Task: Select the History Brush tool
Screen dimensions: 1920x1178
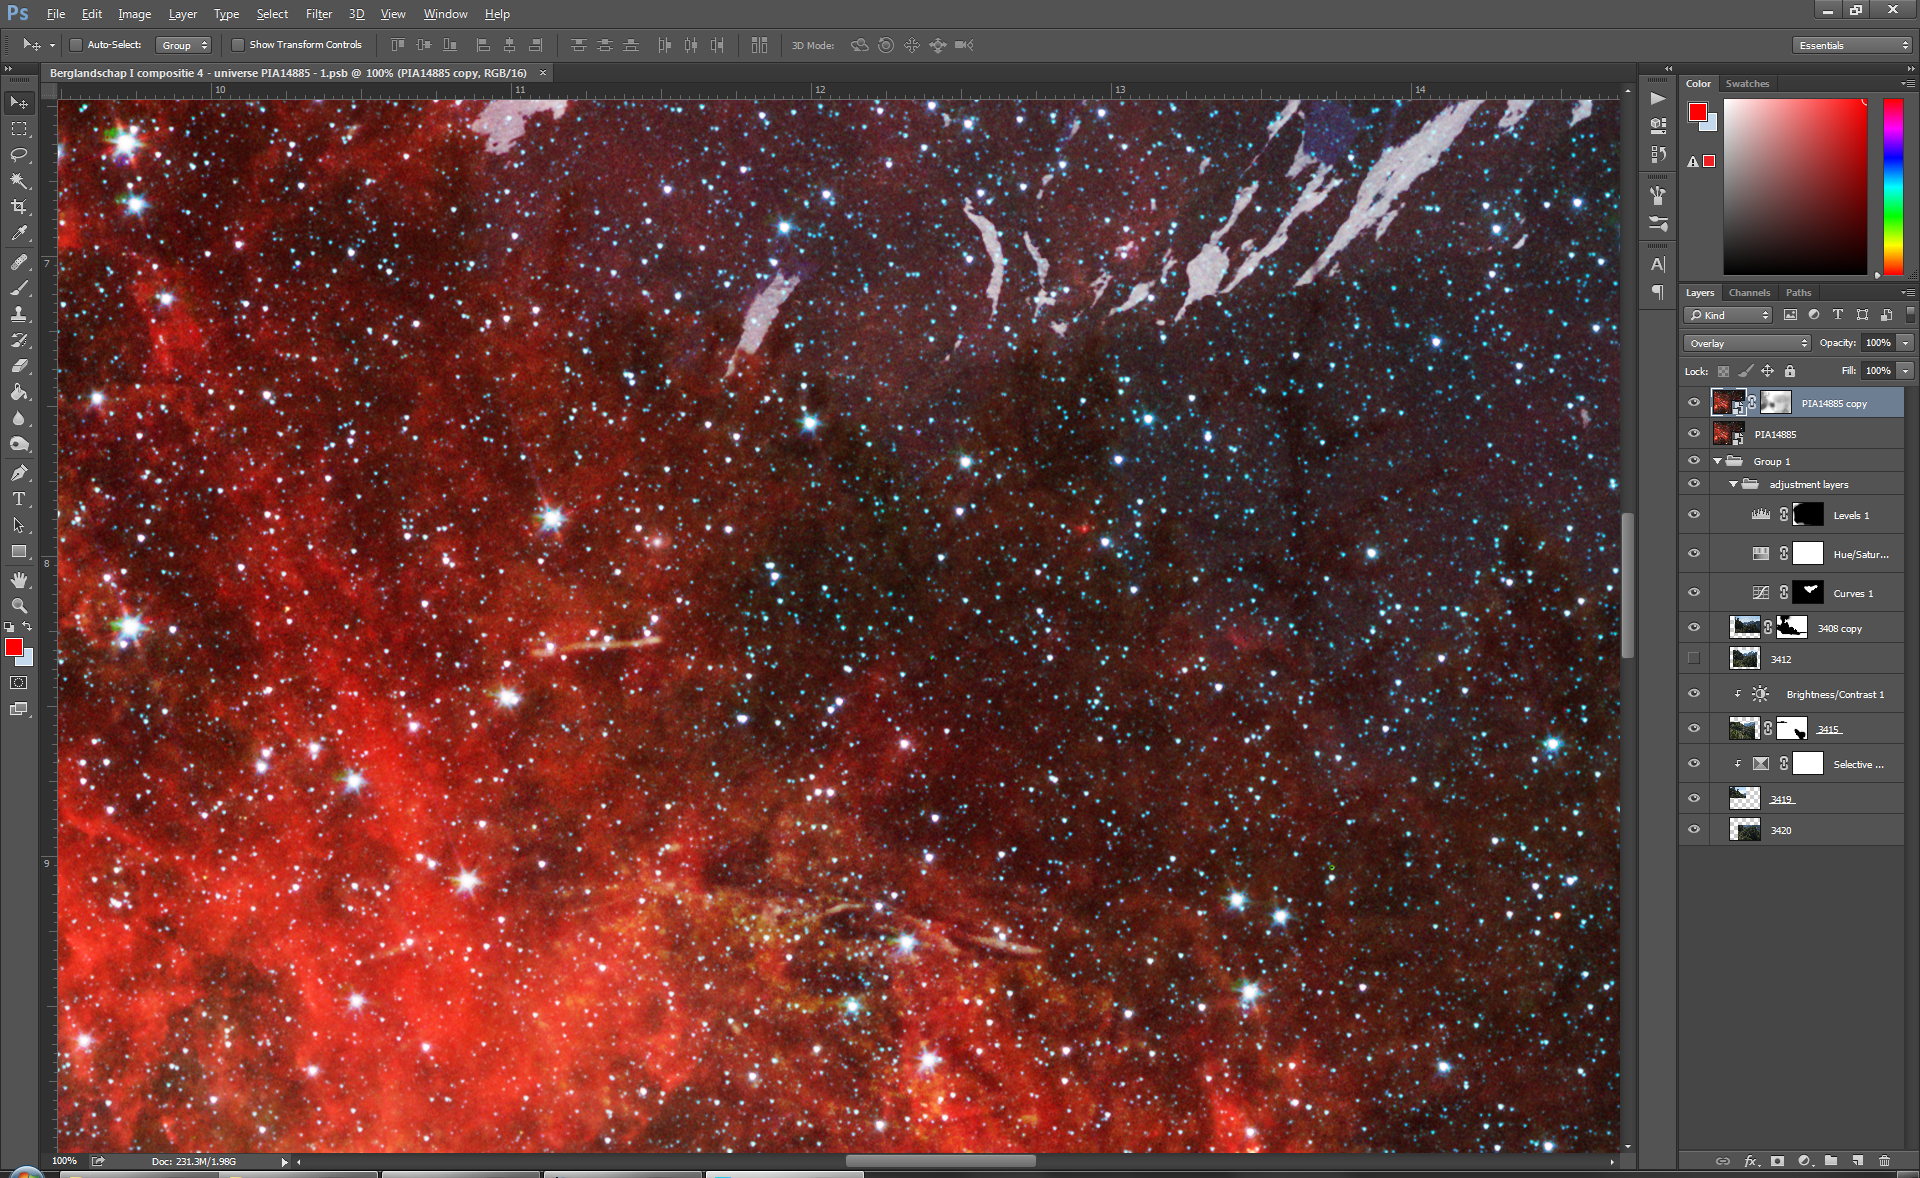Action: [19, 340]
